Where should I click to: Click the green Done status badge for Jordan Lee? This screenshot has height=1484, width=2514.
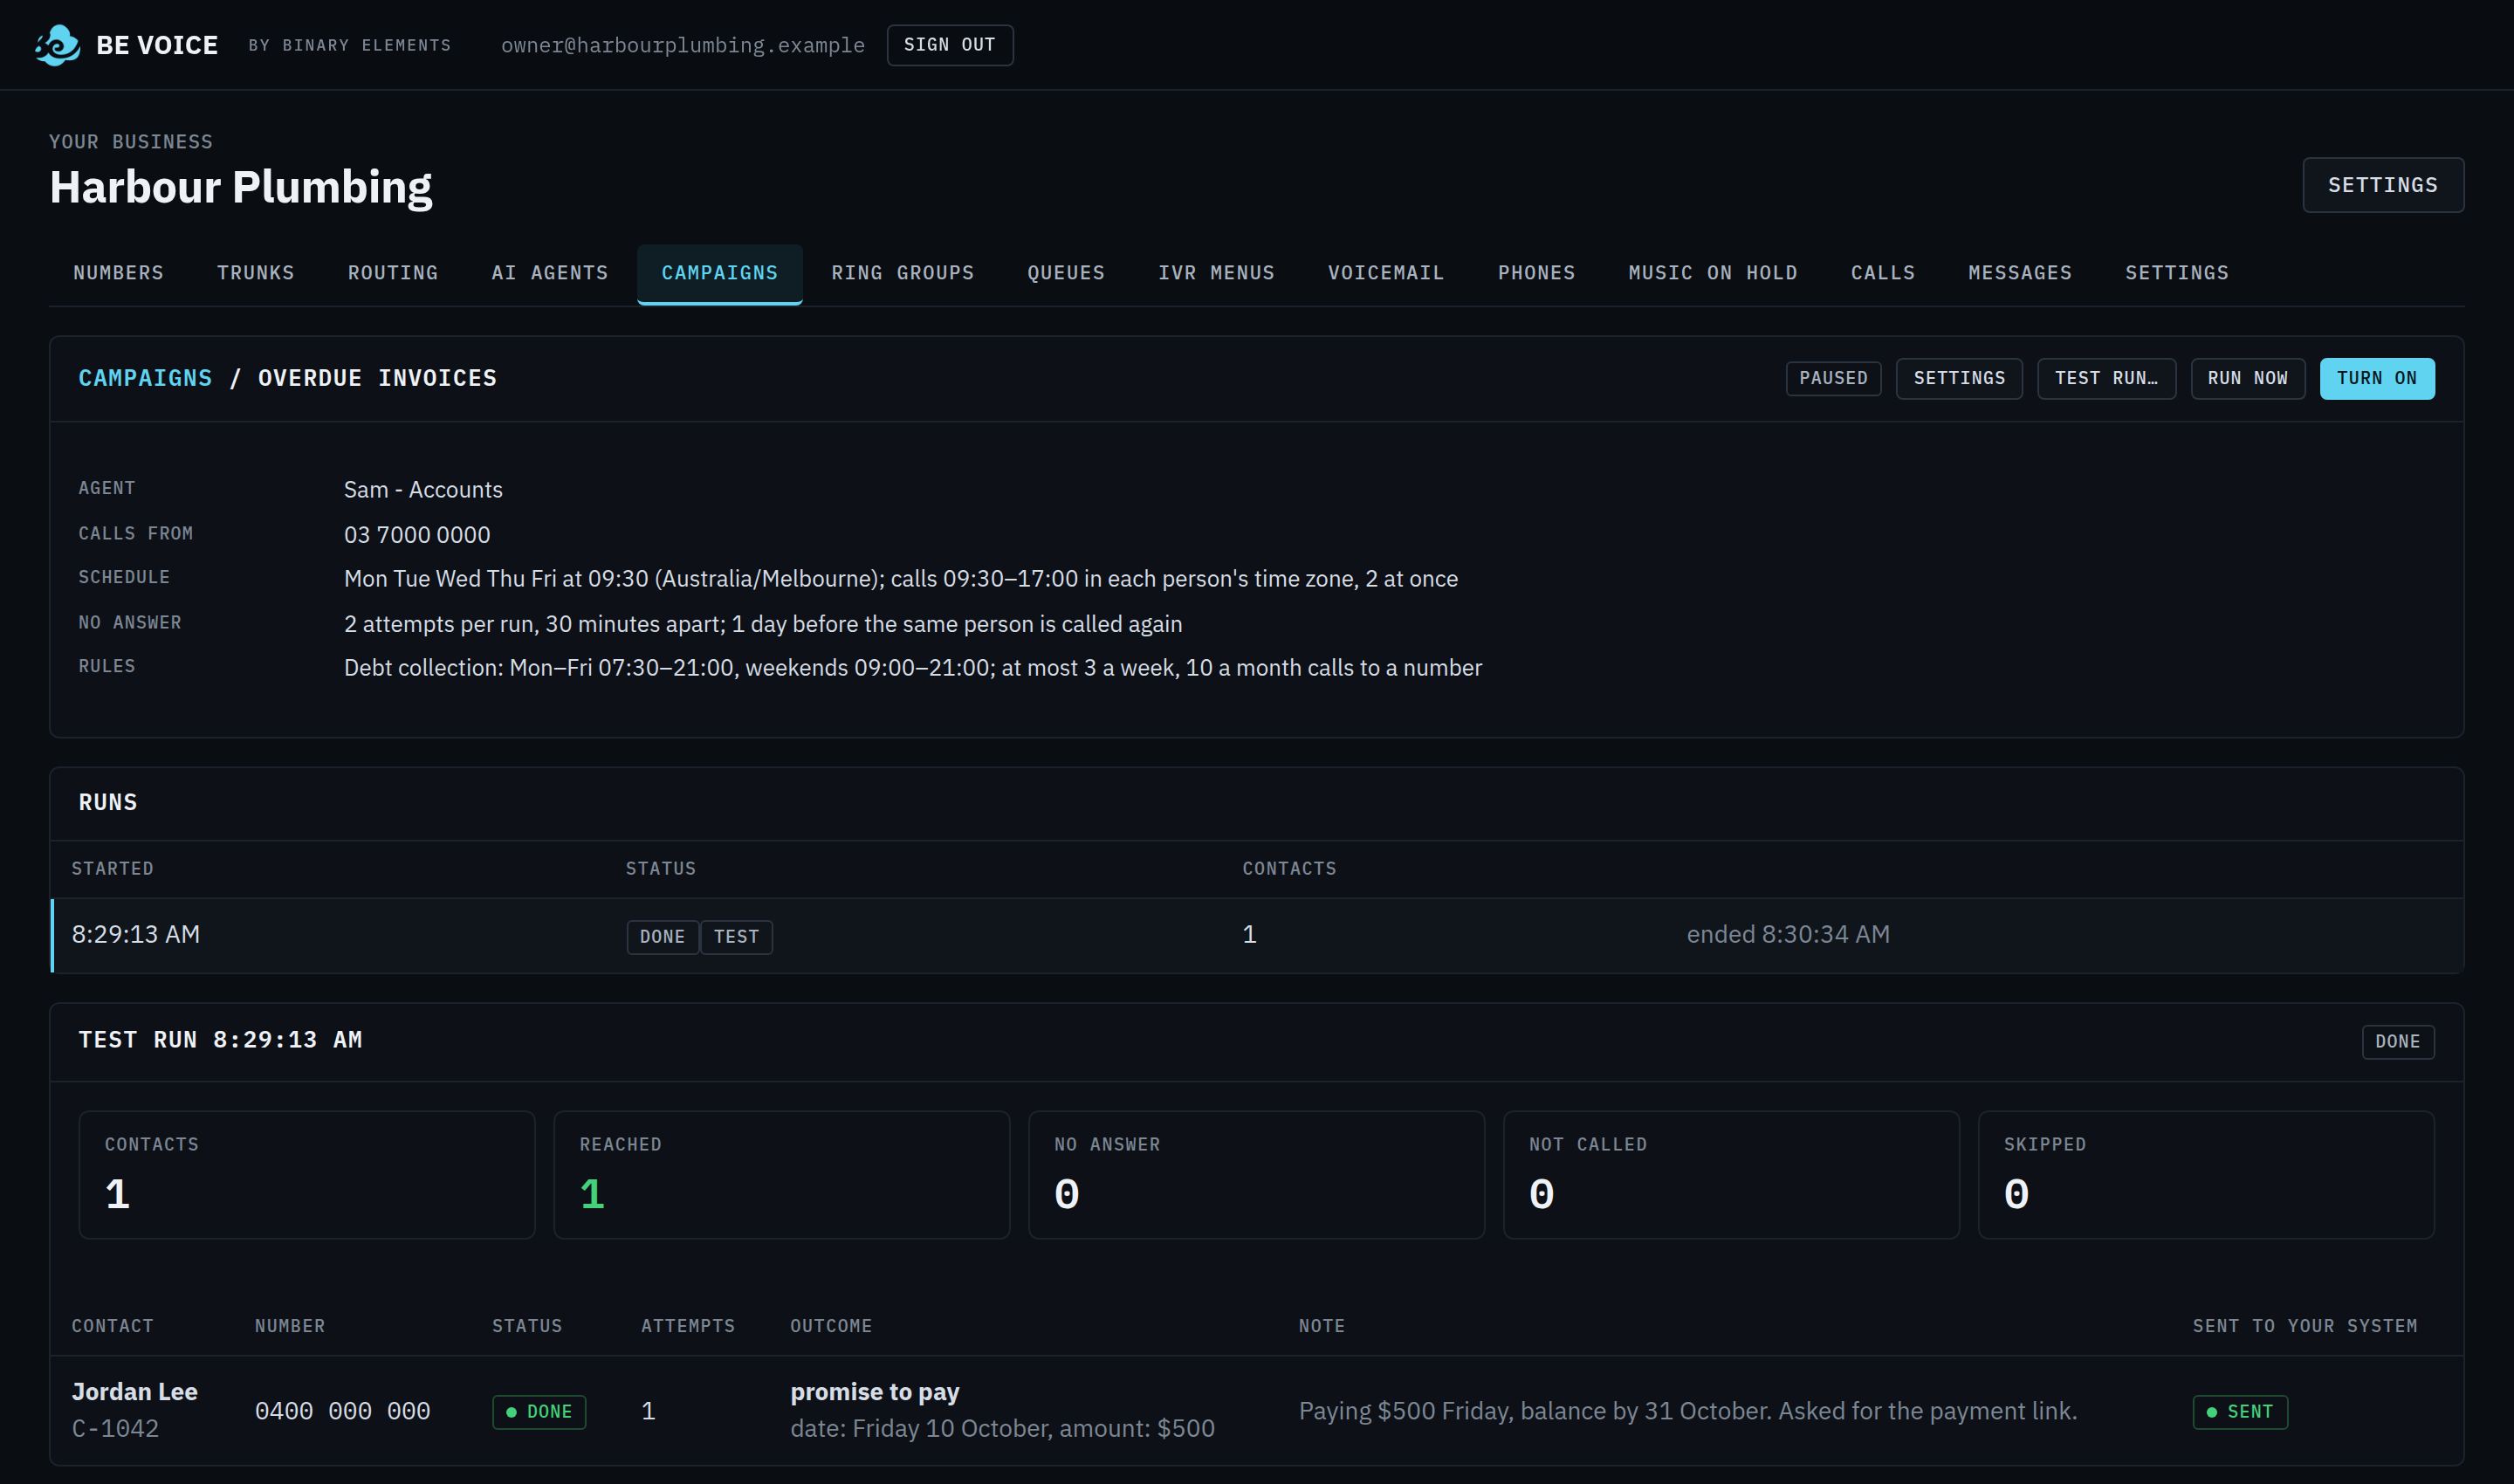(x=539, y=1412)
